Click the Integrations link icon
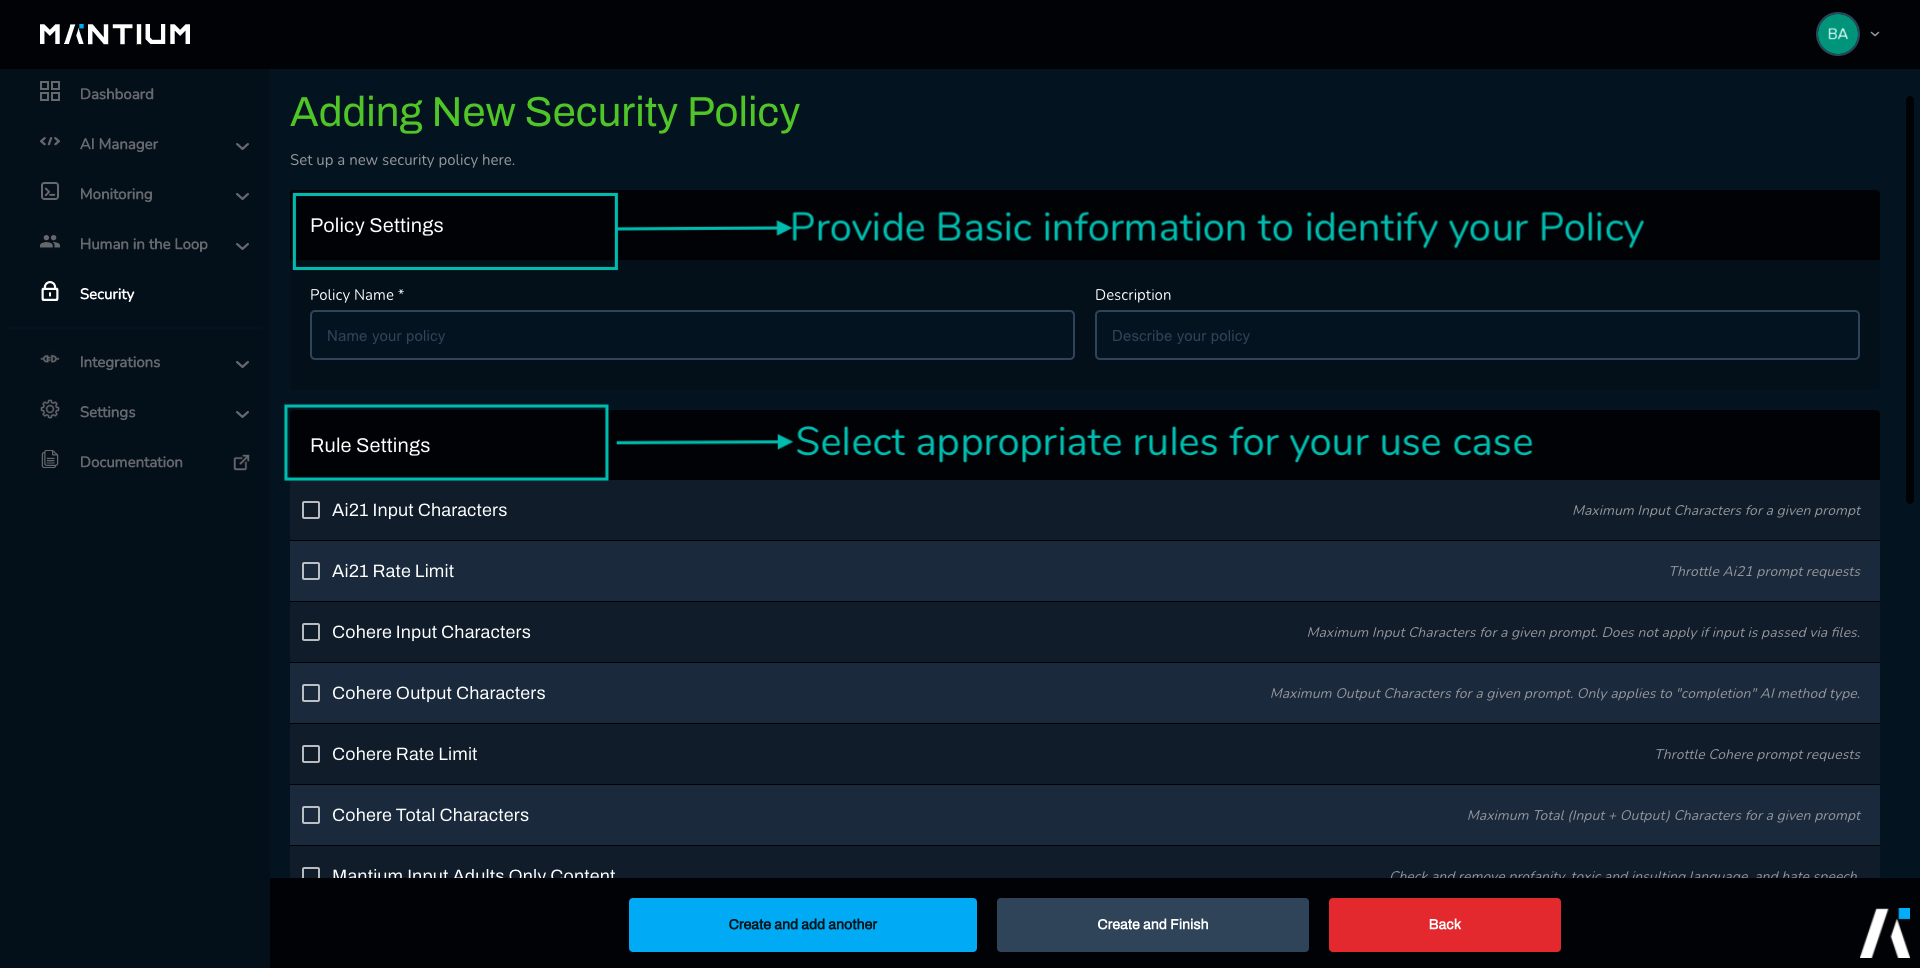The width and height of the screenshot is (1920, 968). point(50,360)
